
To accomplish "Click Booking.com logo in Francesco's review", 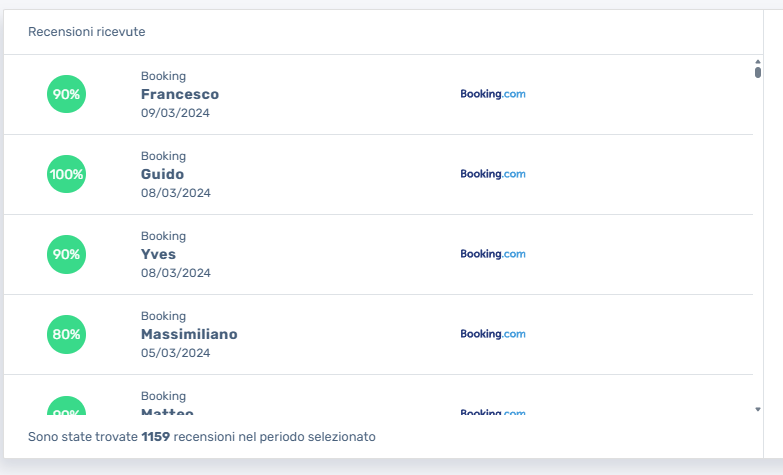I will (492, 94).
